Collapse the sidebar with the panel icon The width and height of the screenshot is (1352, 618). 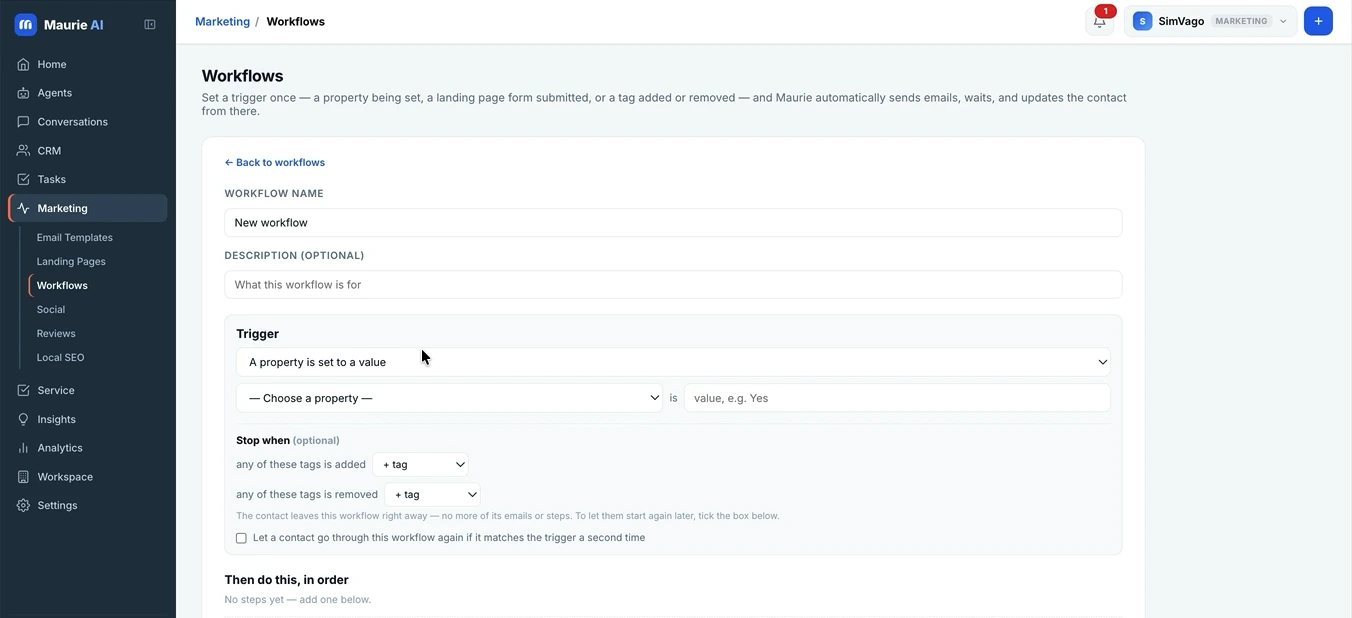150,25
